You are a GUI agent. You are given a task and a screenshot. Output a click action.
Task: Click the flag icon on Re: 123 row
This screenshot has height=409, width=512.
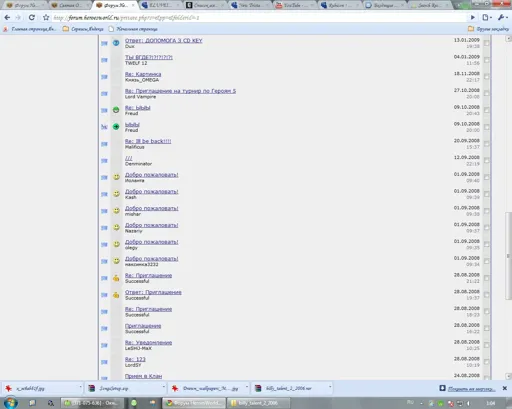(x=104, y=362)
